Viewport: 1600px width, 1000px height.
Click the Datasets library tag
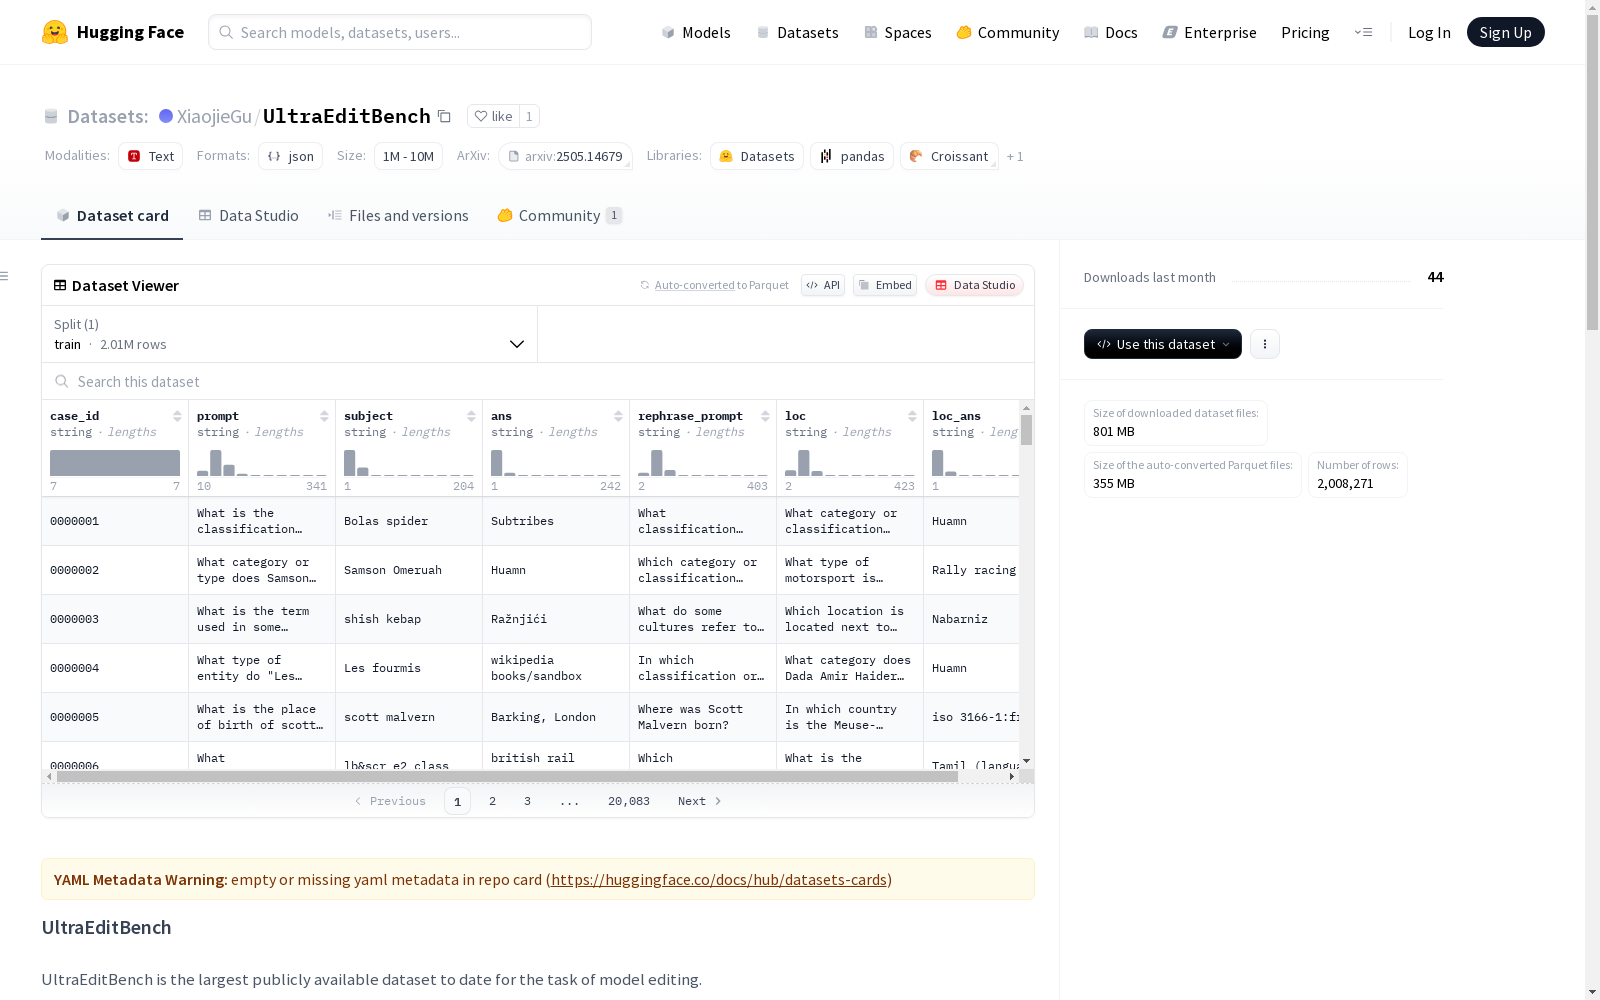click(757, 156)
